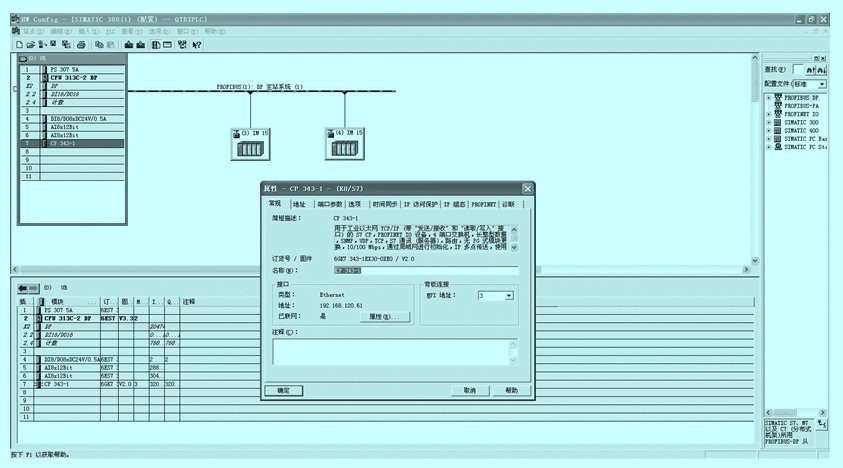The image size is (843, 468).
Task: Click the 属性(R)... interface button
Action: 384,317
